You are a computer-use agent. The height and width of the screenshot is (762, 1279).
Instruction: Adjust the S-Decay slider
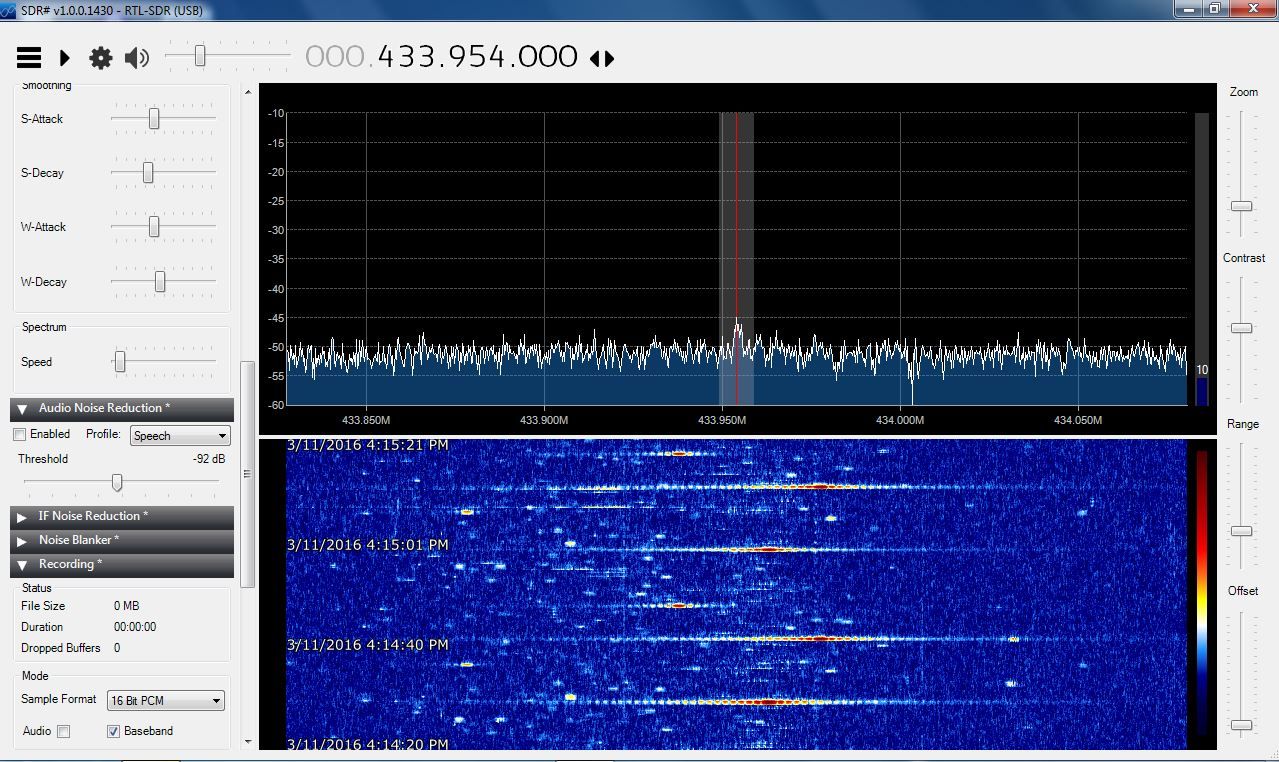click(x=163, y=172)
